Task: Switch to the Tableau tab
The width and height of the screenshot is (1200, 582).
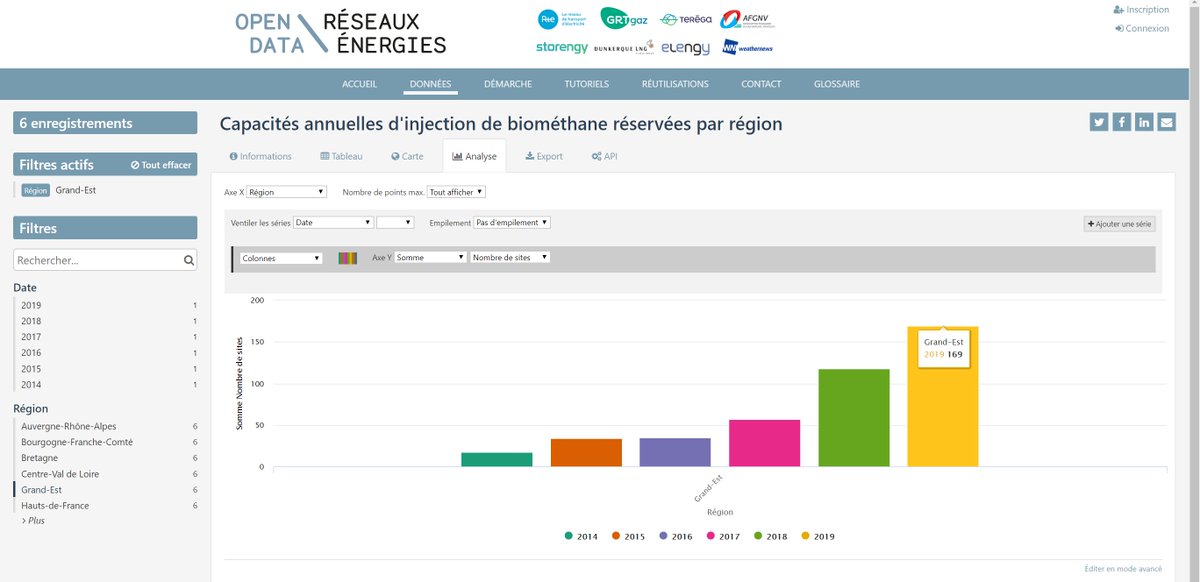Action: (x=341, y=157)
